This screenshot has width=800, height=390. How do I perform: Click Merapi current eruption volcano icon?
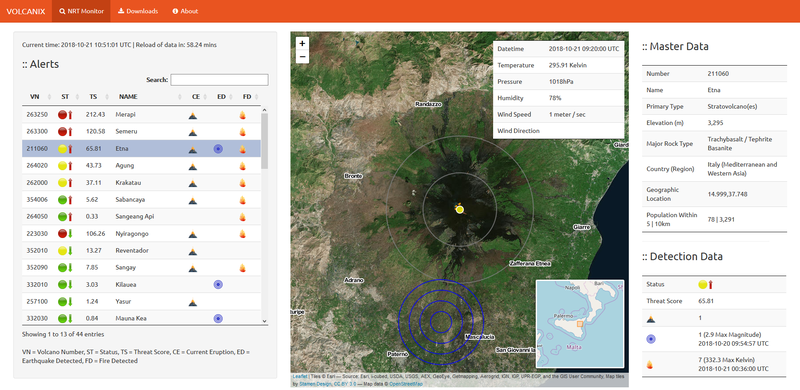[193, 115]
